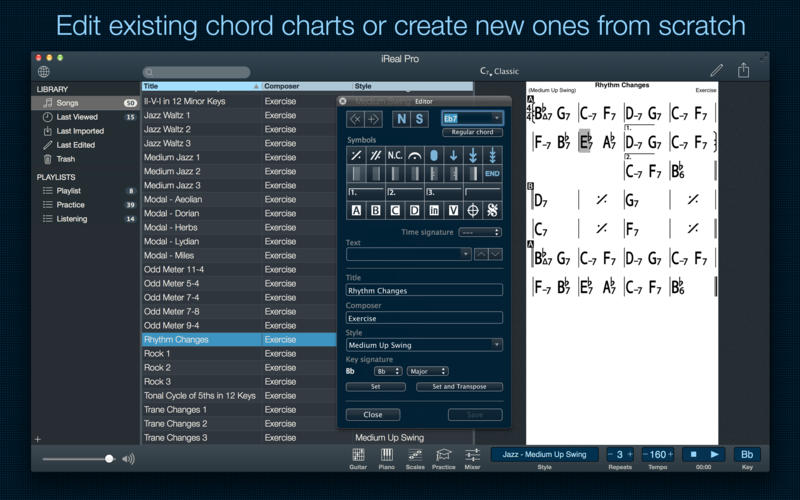Insert the N.C. no-chord symbol
This screenshot has width=800, height=500.
(395, 155)
